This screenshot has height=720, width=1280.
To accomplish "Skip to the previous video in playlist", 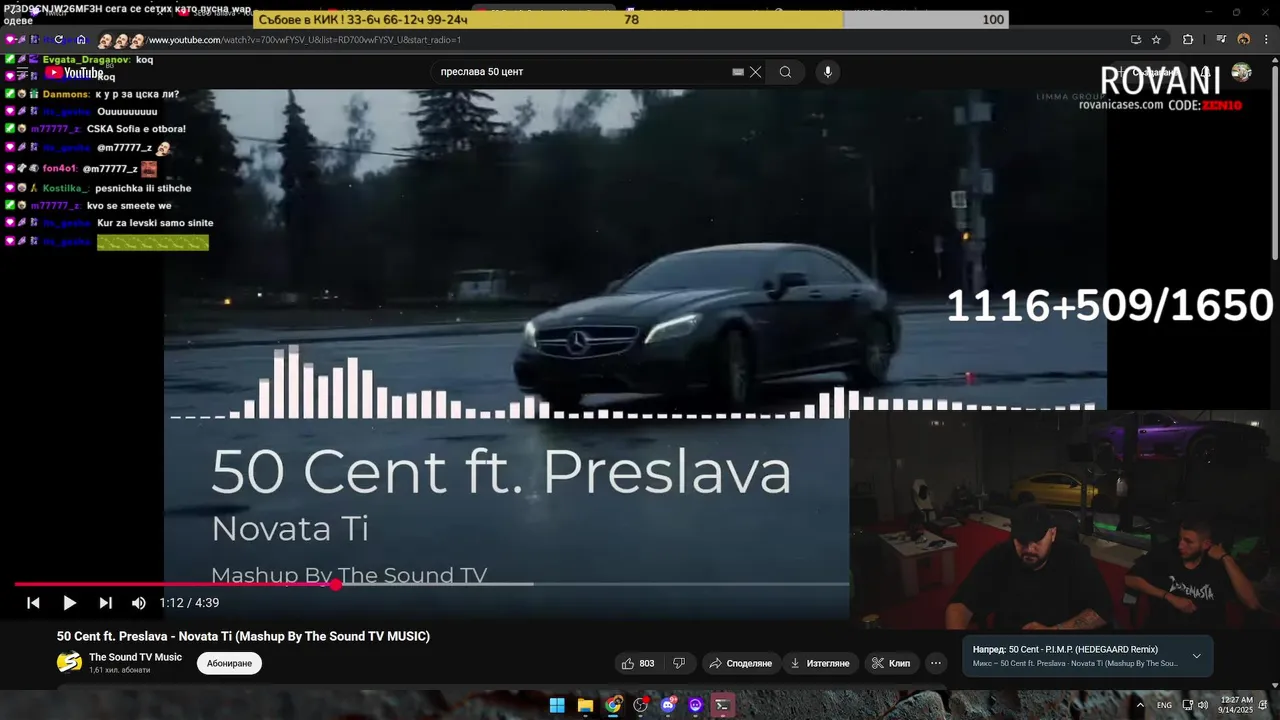I will point(33,603).
